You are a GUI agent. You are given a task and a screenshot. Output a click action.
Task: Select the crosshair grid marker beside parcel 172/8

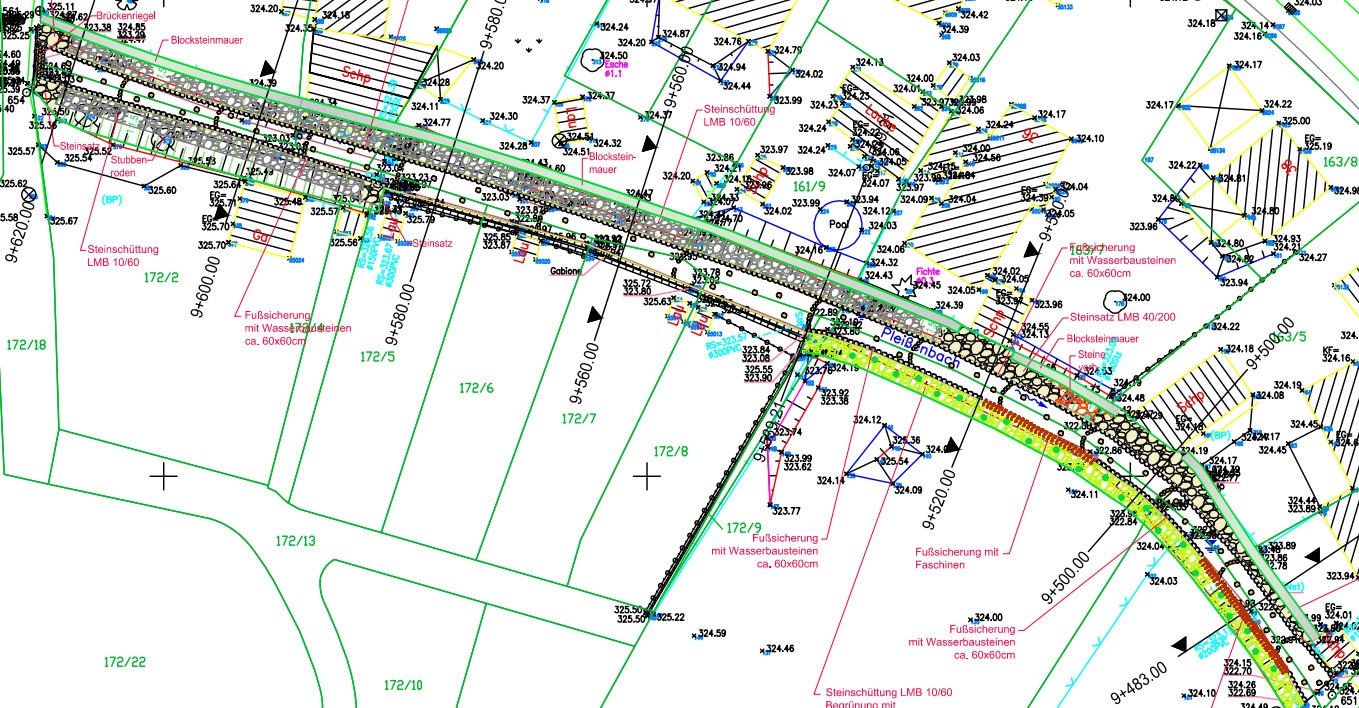coord(647,477)
